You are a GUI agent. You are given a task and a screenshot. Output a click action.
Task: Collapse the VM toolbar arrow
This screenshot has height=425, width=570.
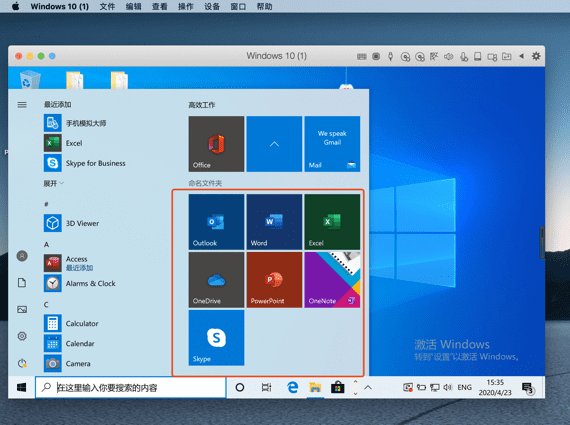click(x=522, y=56)
